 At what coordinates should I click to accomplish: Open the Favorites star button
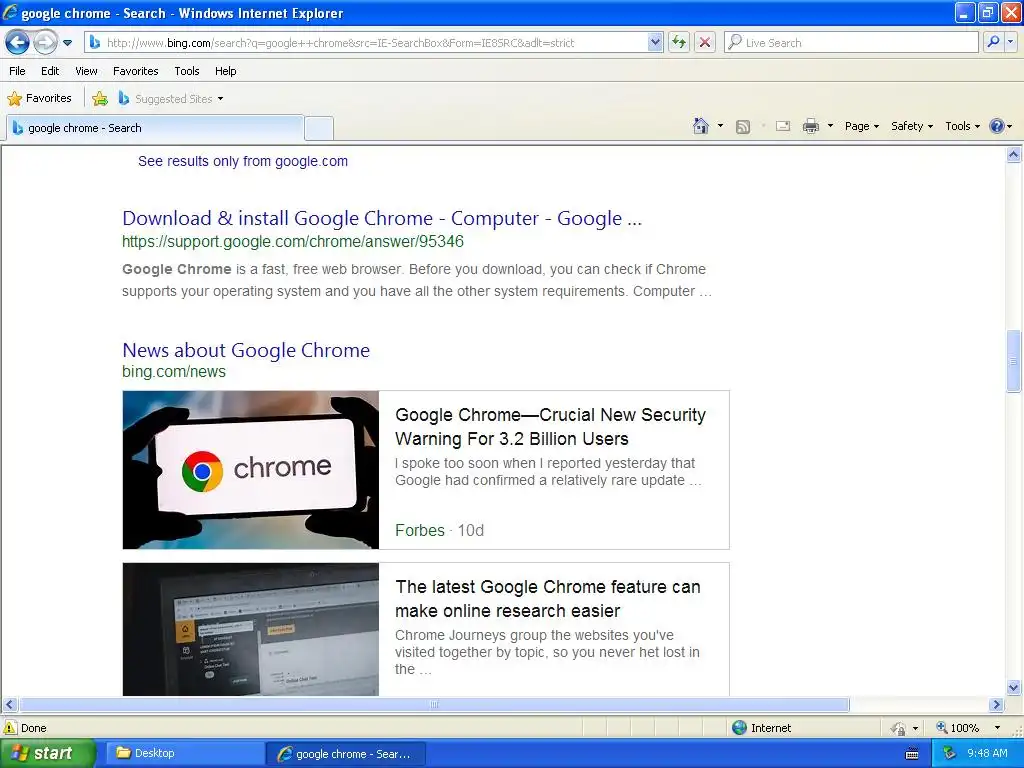tap(40, 99)
